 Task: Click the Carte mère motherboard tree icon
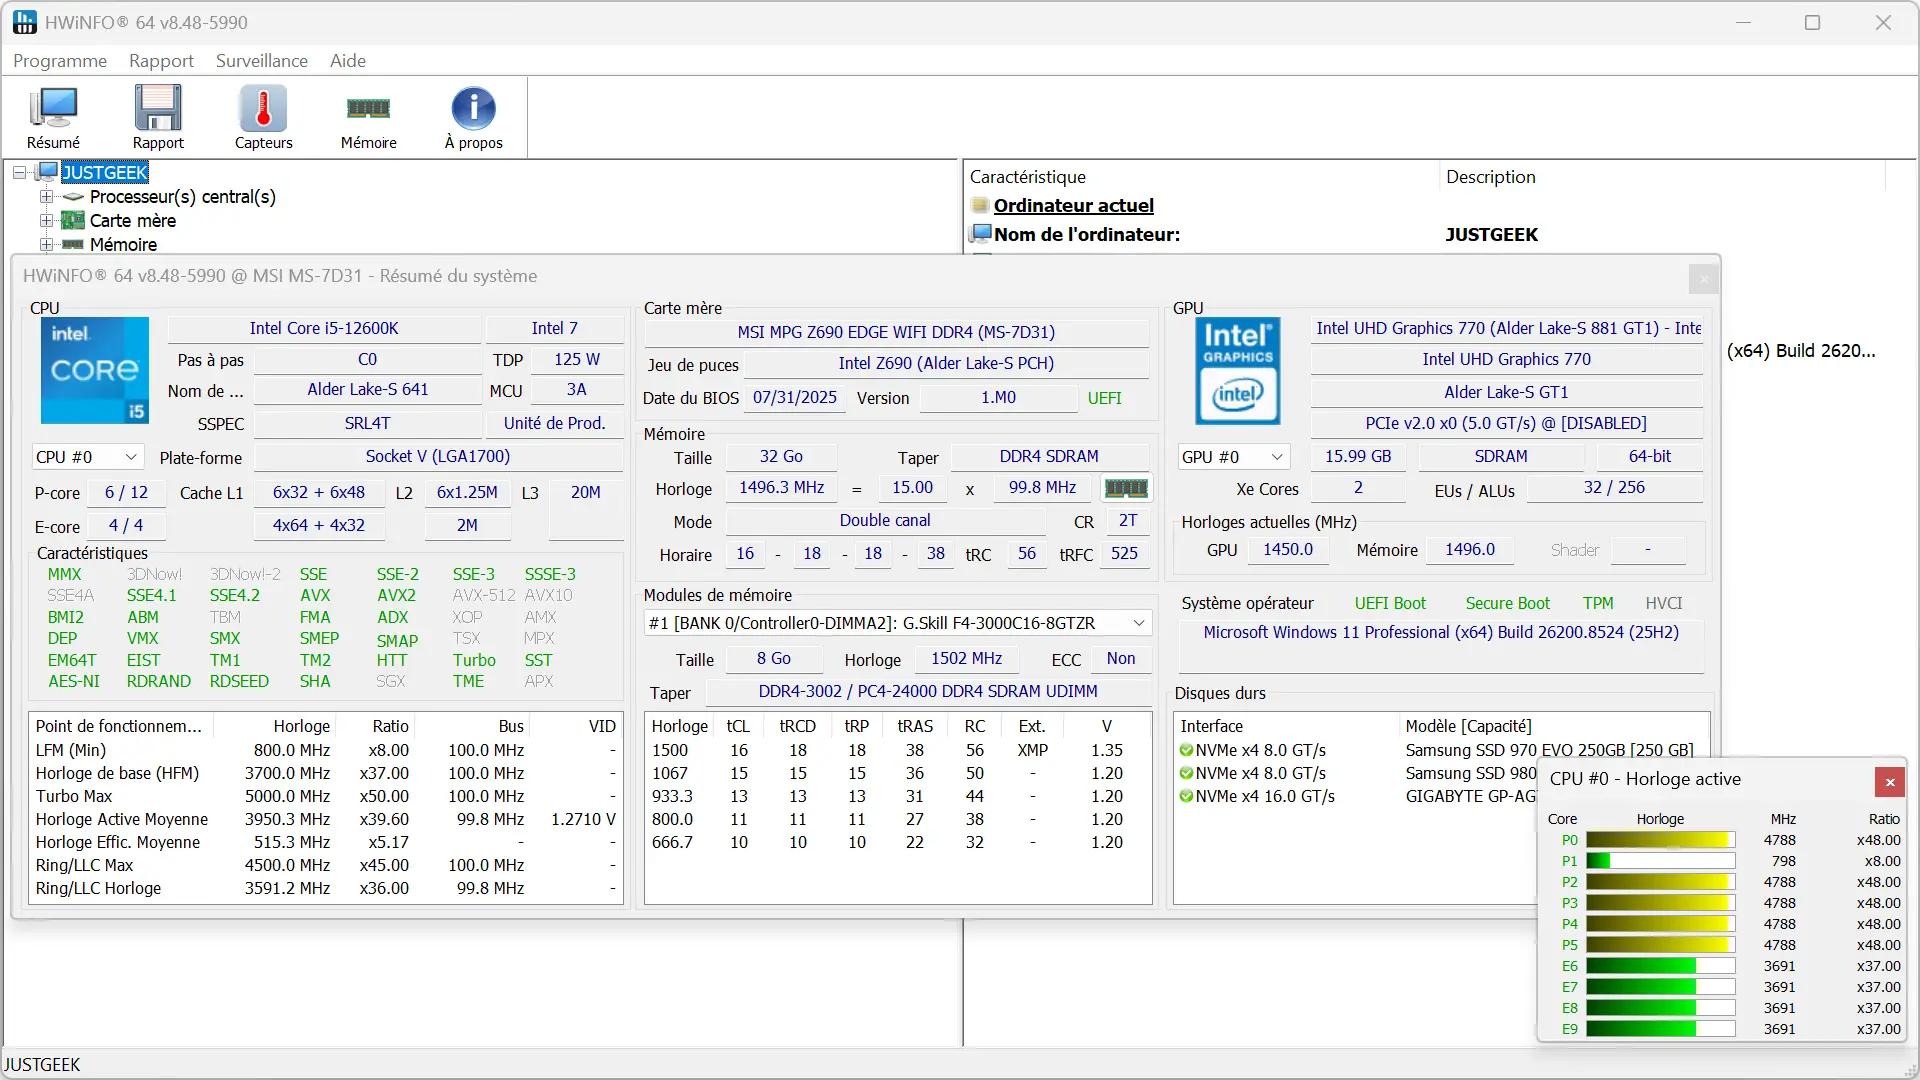point(73,220)
